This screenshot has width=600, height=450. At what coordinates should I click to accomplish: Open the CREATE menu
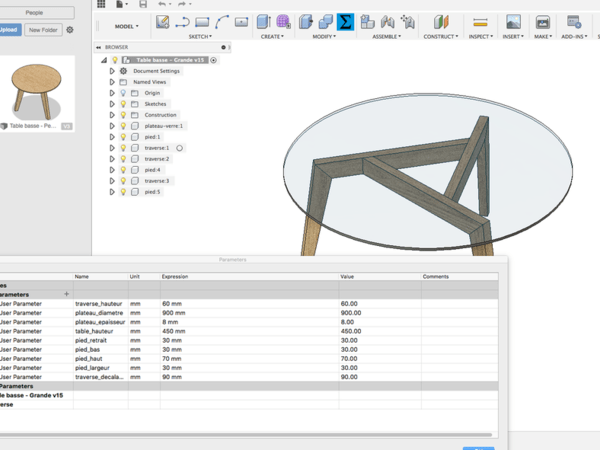[272, 36]
